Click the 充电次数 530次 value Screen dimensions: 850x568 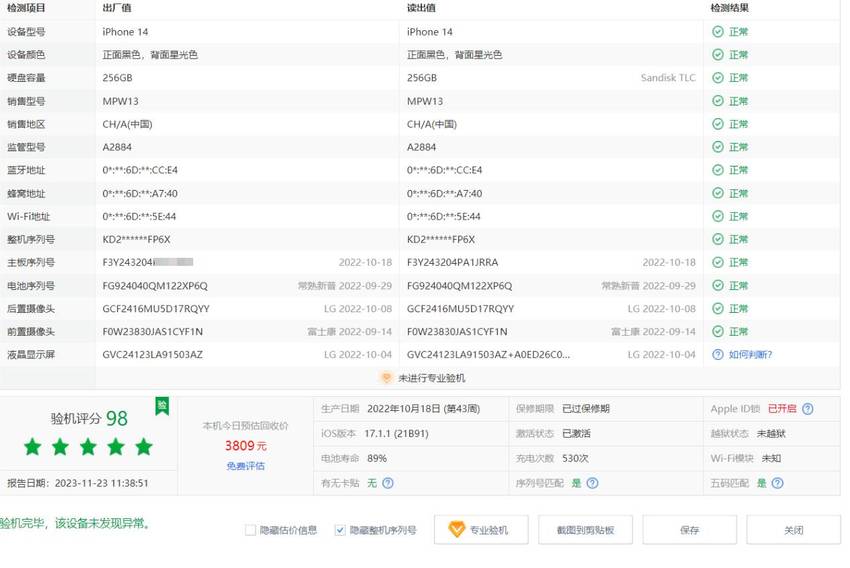[x=575, y=459]
